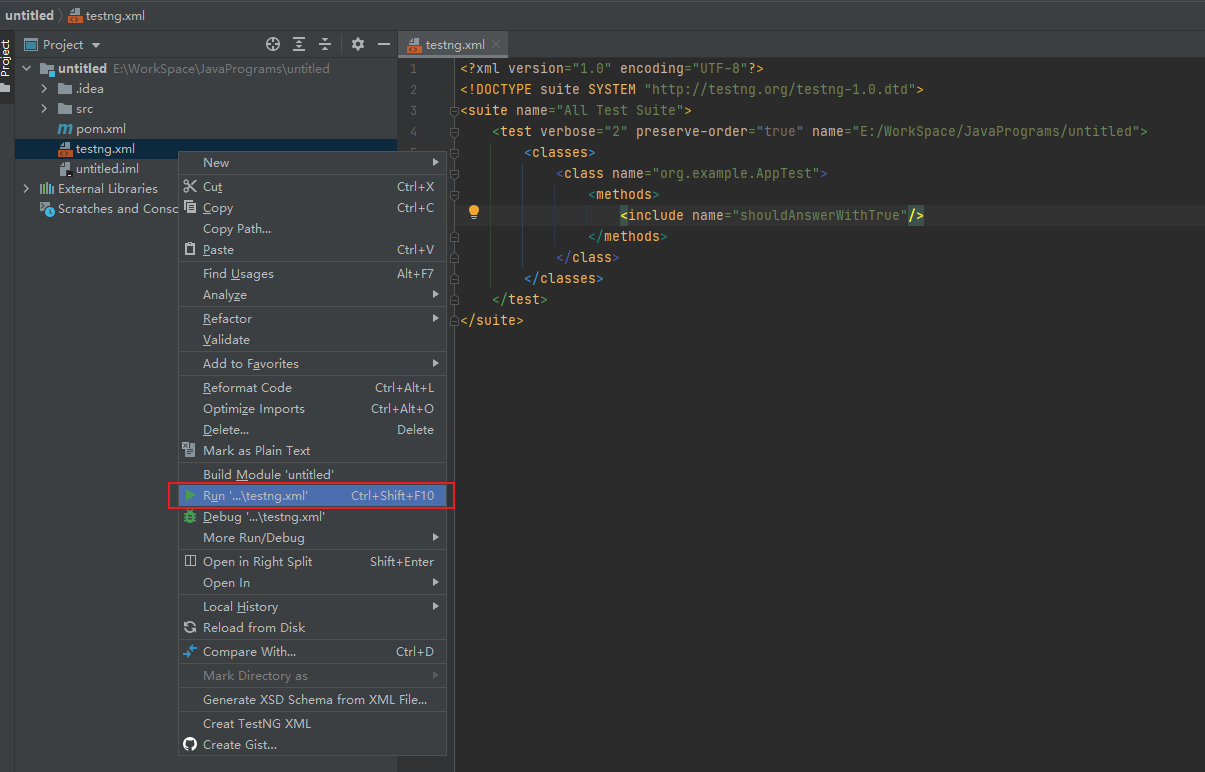Viewport: 1205px width, 772px height.
Task: Click the Debug bug icon in context menu
Action: (x=190, y=516)
